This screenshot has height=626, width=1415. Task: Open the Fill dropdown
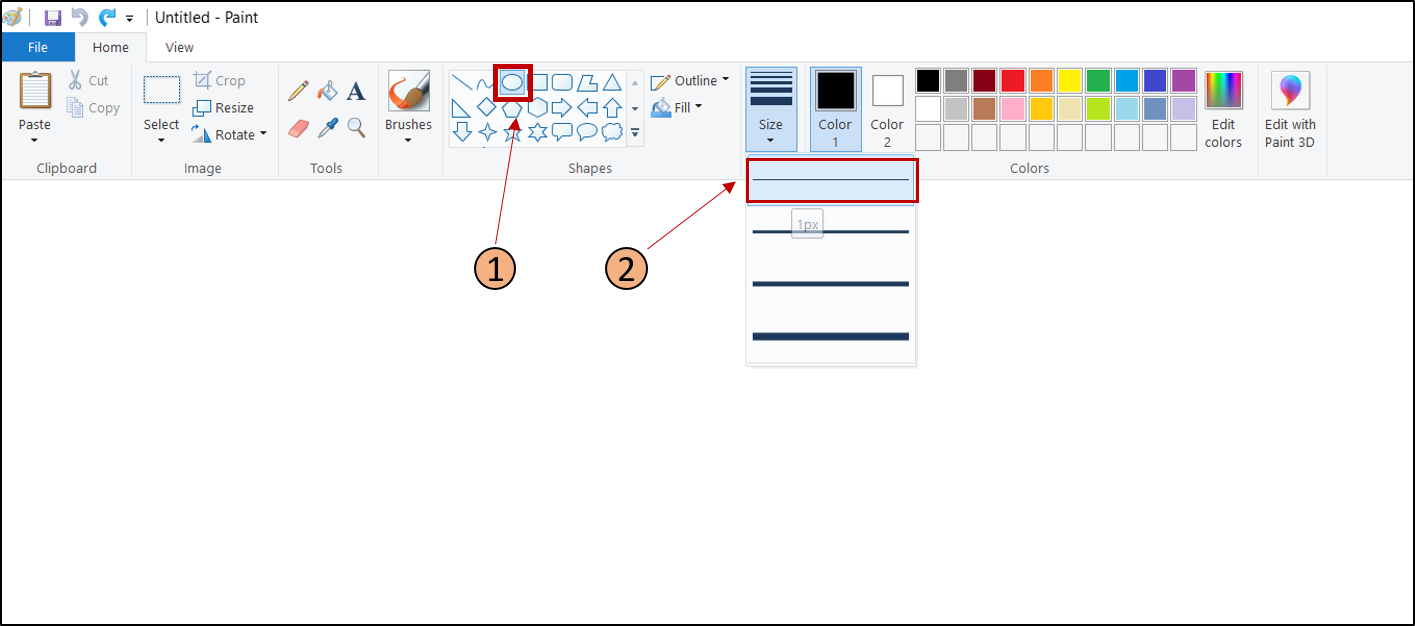pos(677,107)
